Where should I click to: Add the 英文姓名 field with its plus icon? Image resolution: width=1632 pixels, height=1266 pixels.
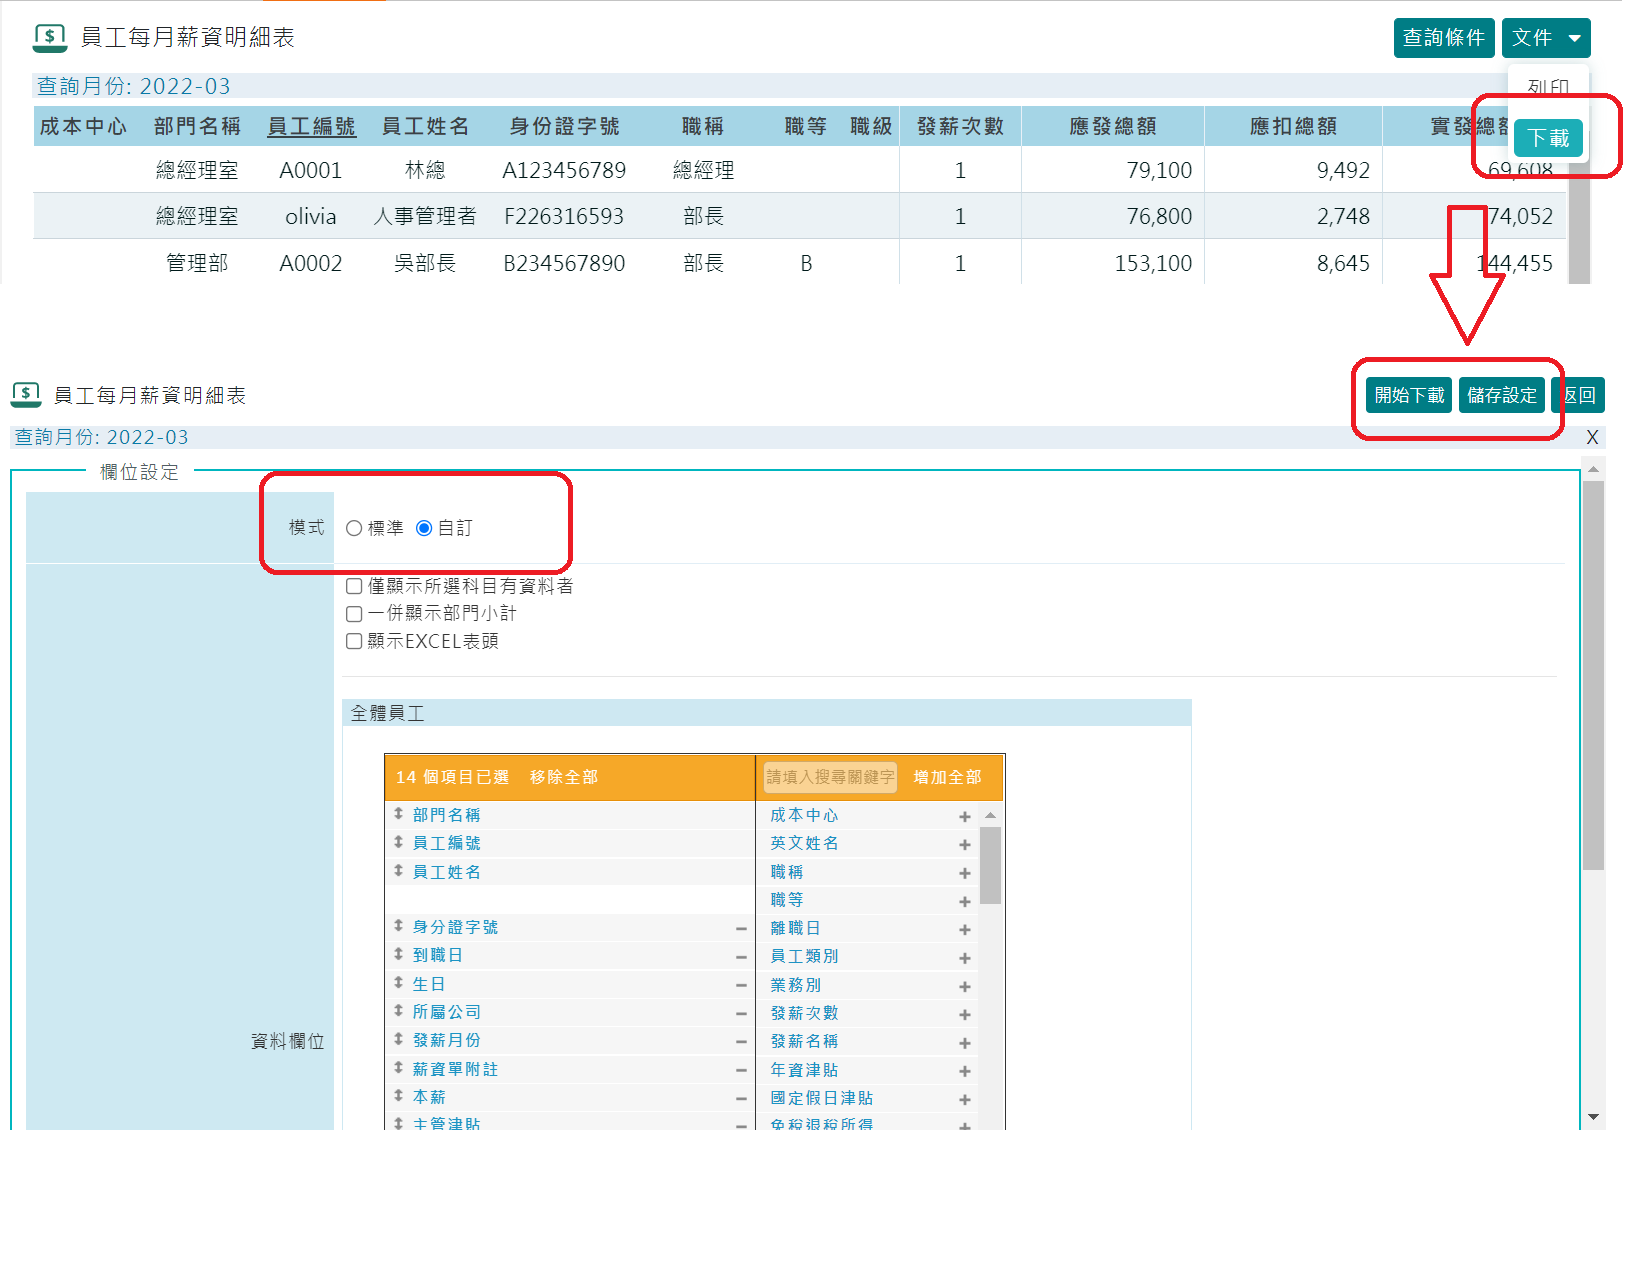[964, 844]
